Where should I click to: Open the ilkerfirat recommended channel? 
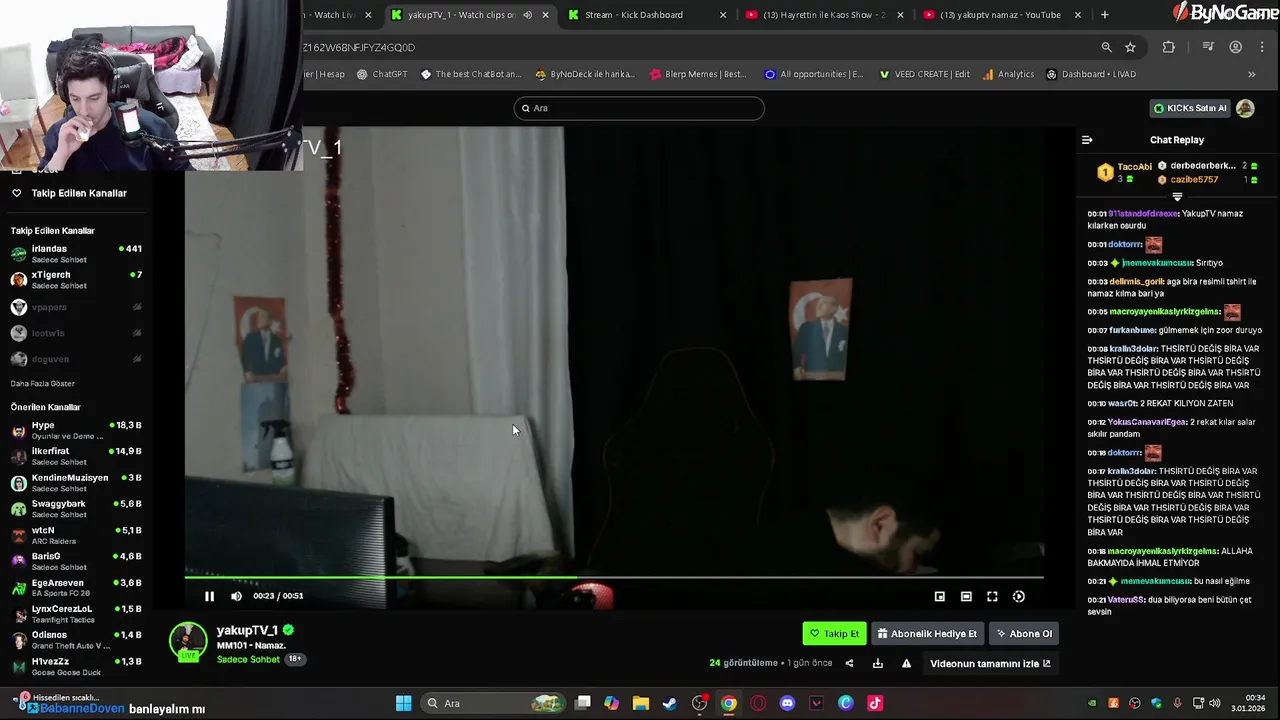tap(78, 456)
